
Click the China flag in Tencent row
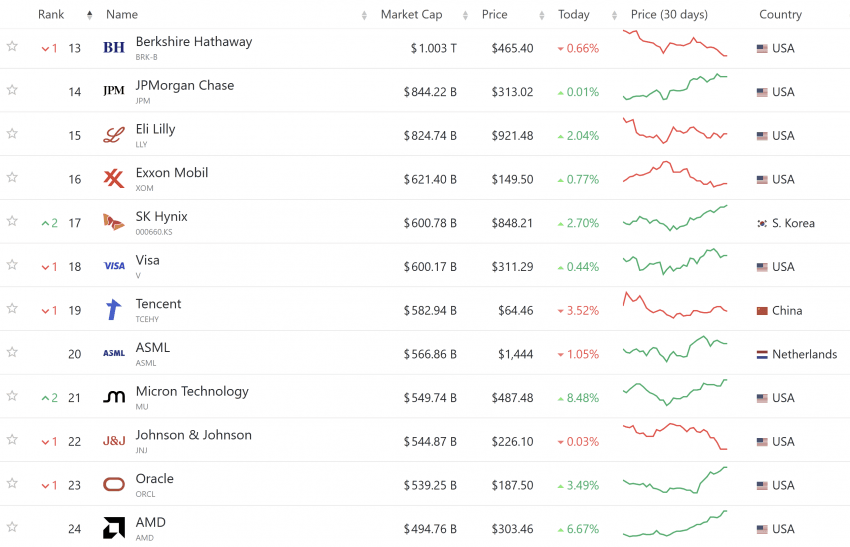point(762,311)
